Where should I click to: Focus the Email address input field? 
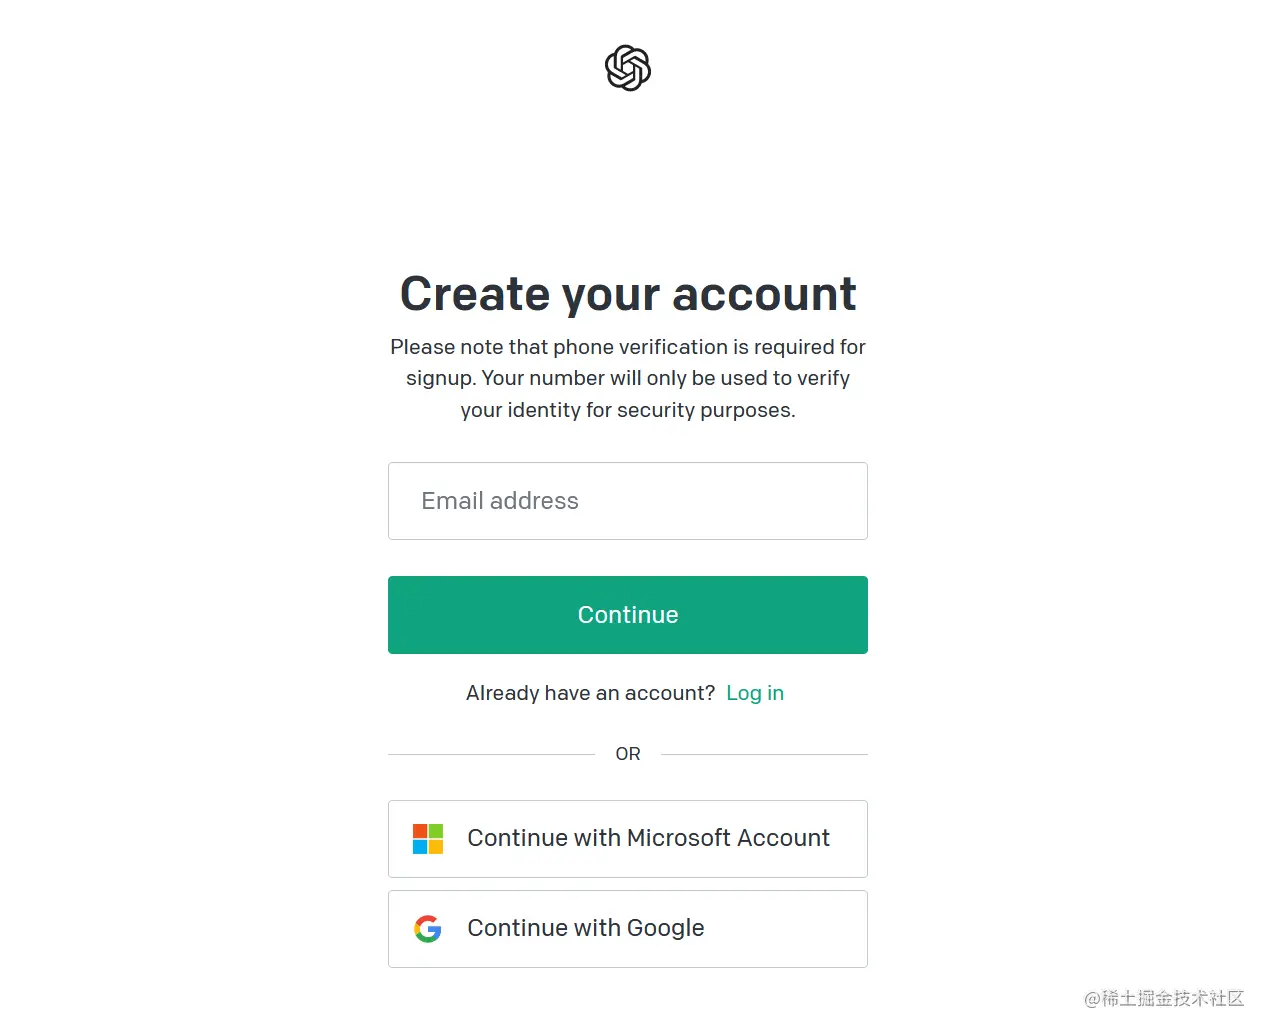(628, 501)
